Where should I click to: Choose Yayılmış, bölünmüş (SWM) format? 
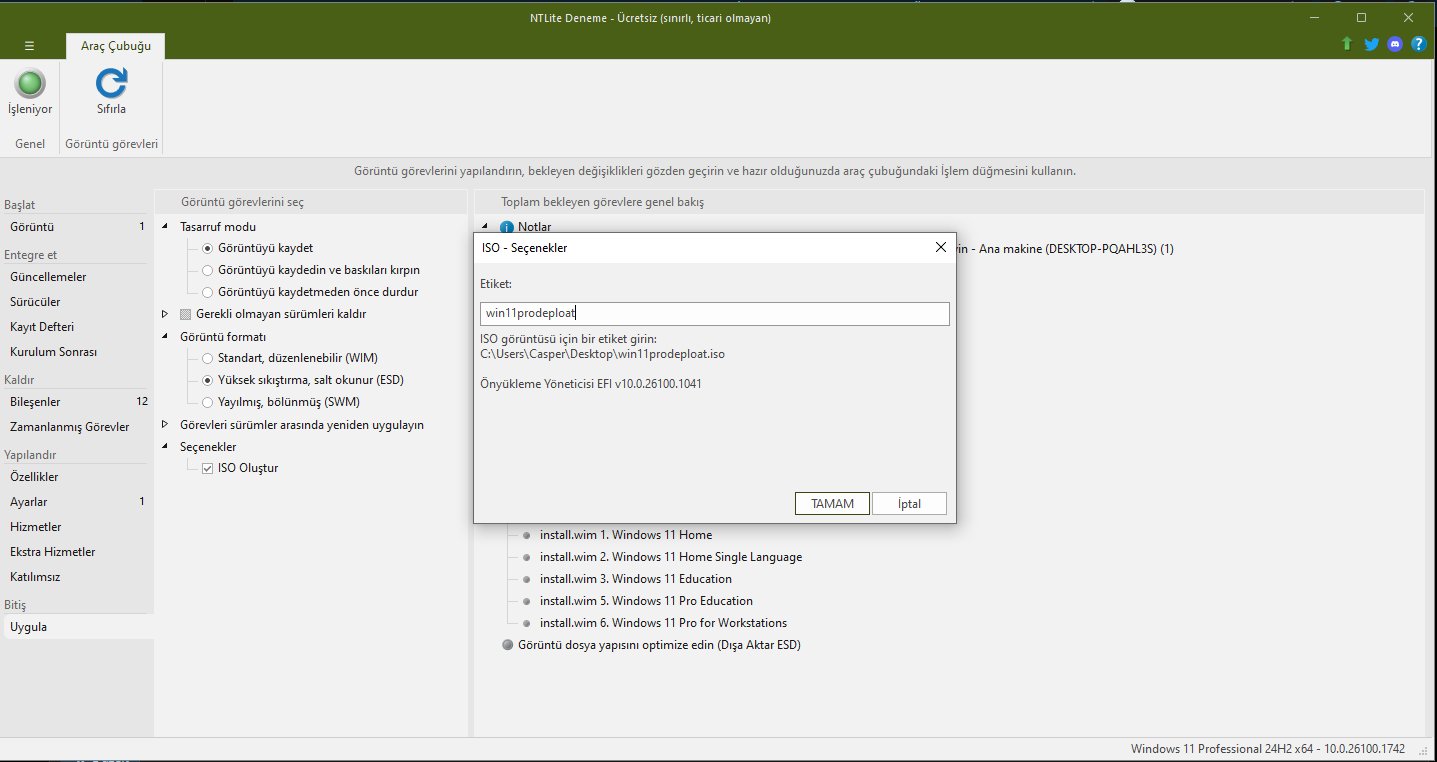click(x=208, y=402)
